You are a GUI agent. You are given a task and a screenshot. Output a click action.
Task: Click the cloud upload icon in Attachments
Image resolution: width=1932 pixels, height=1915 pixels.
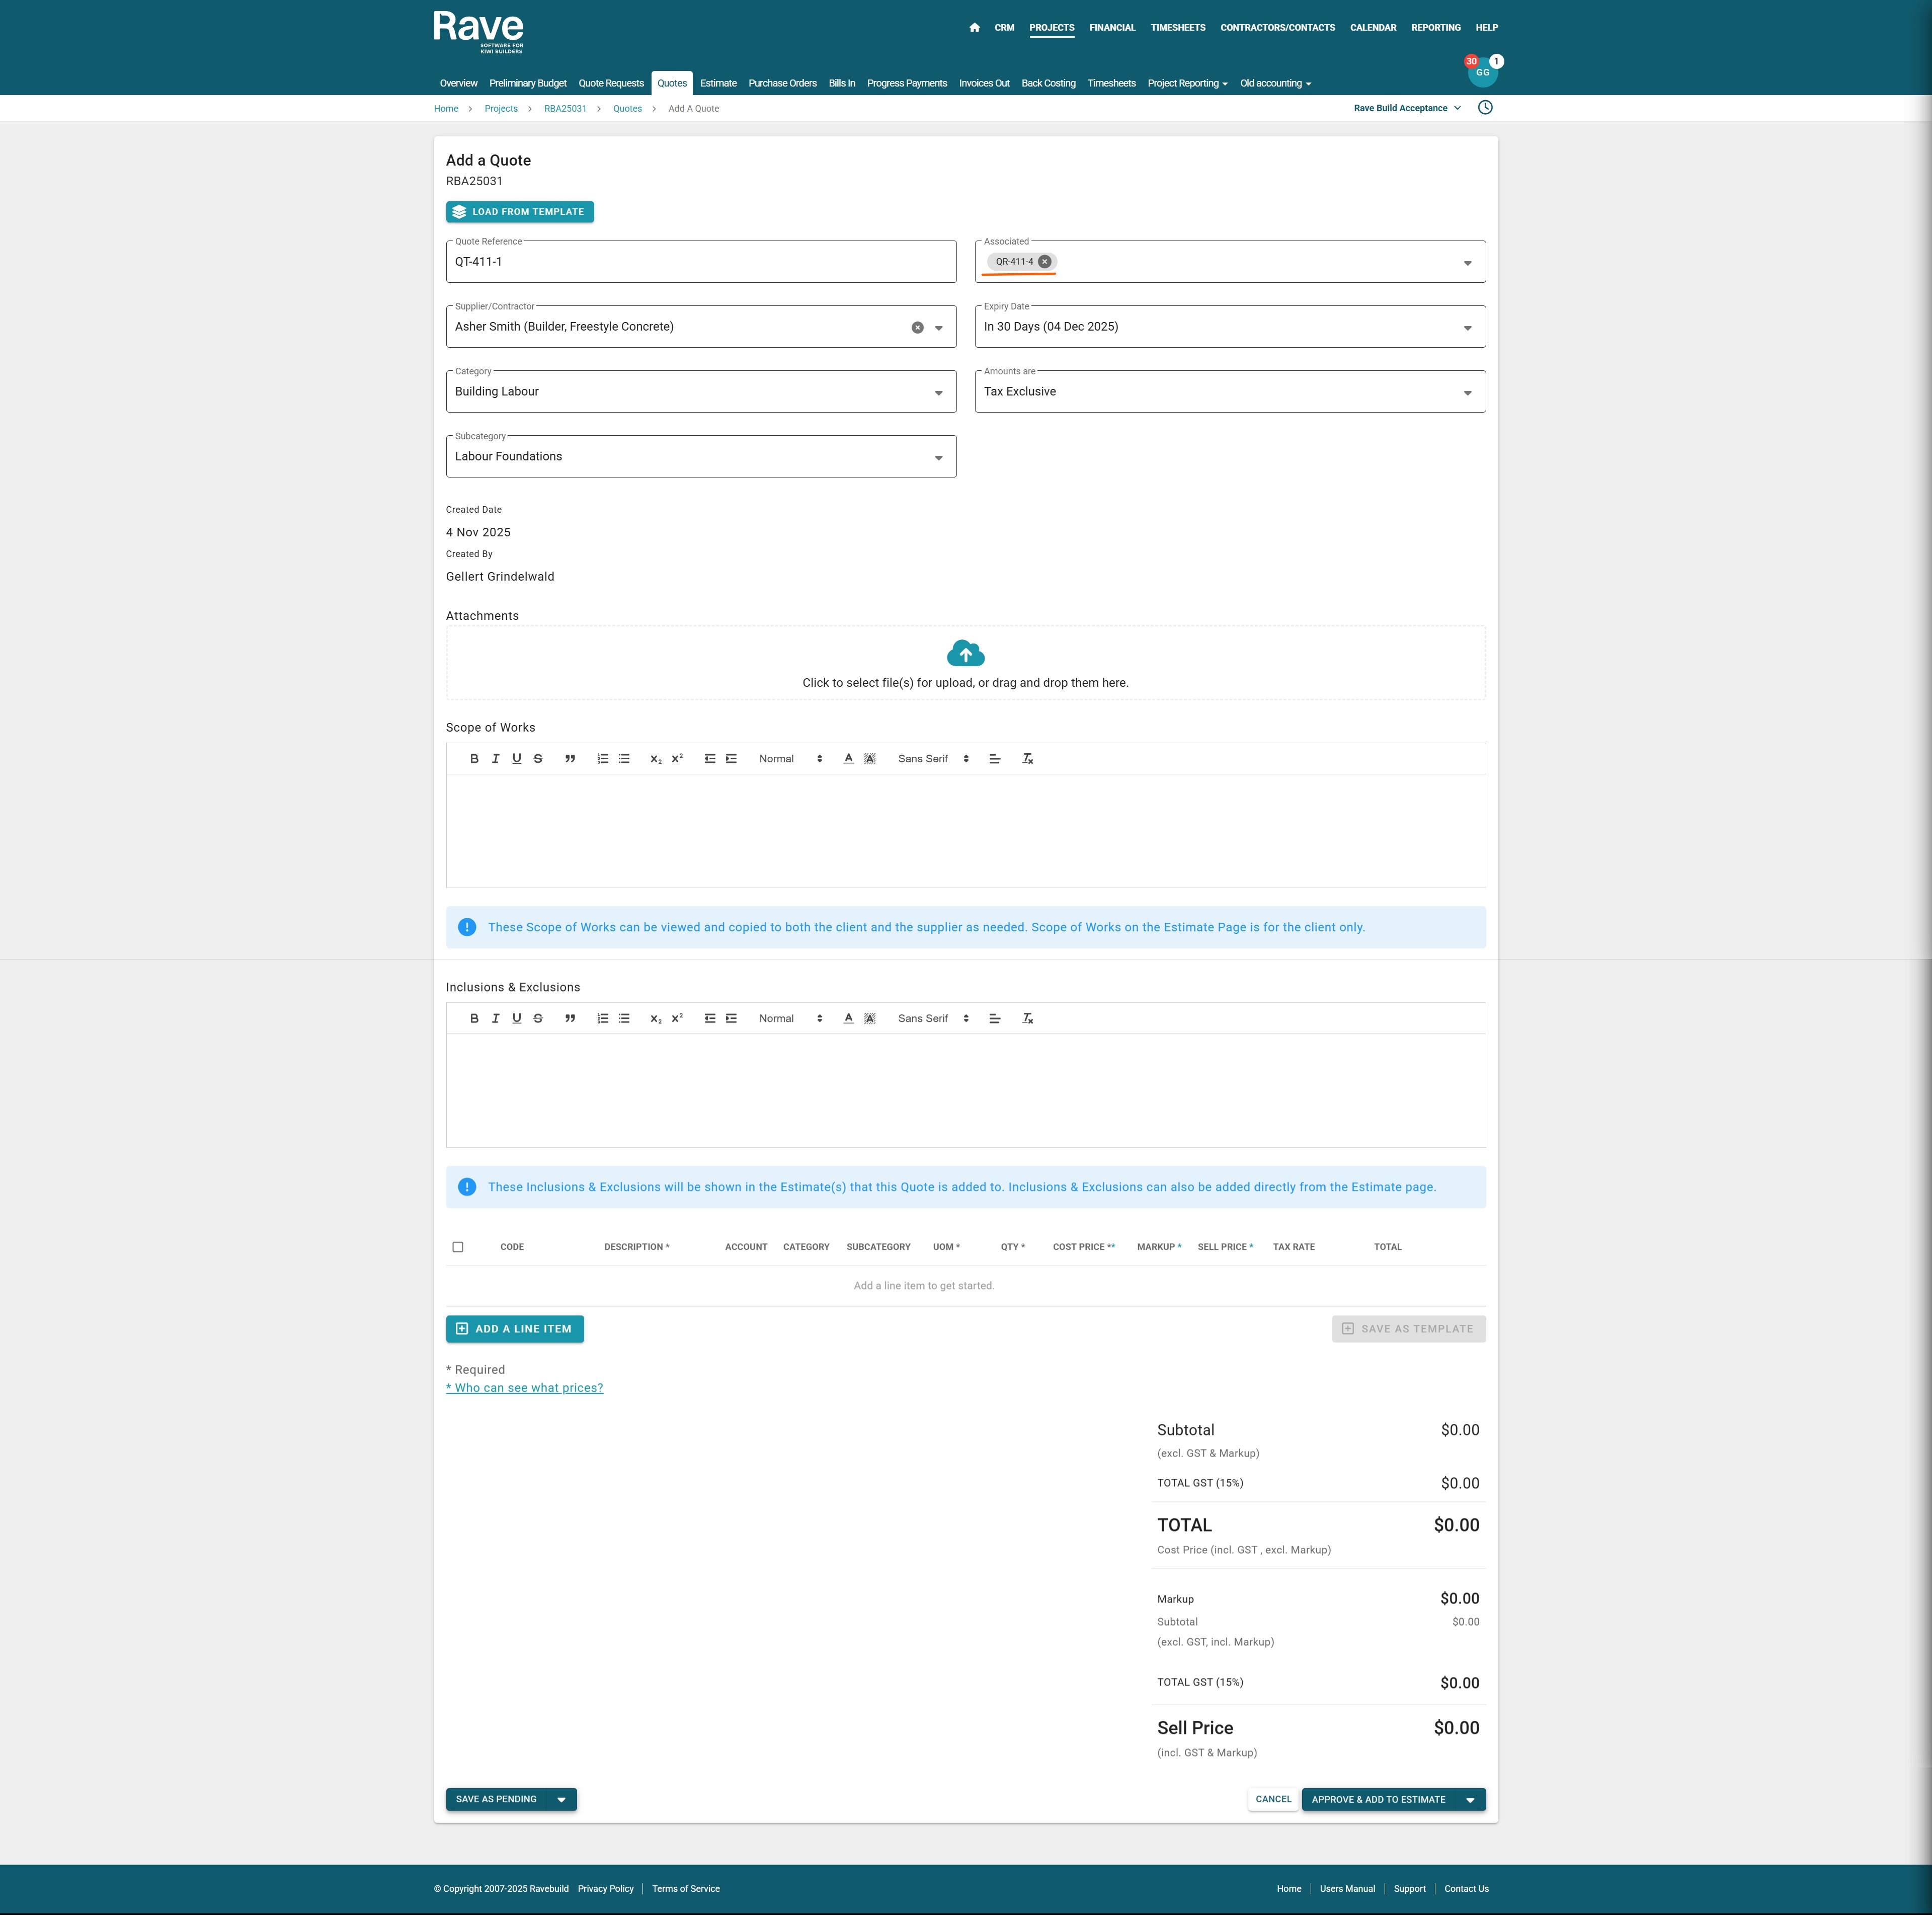pyautogui.click(x=965, y=654)
